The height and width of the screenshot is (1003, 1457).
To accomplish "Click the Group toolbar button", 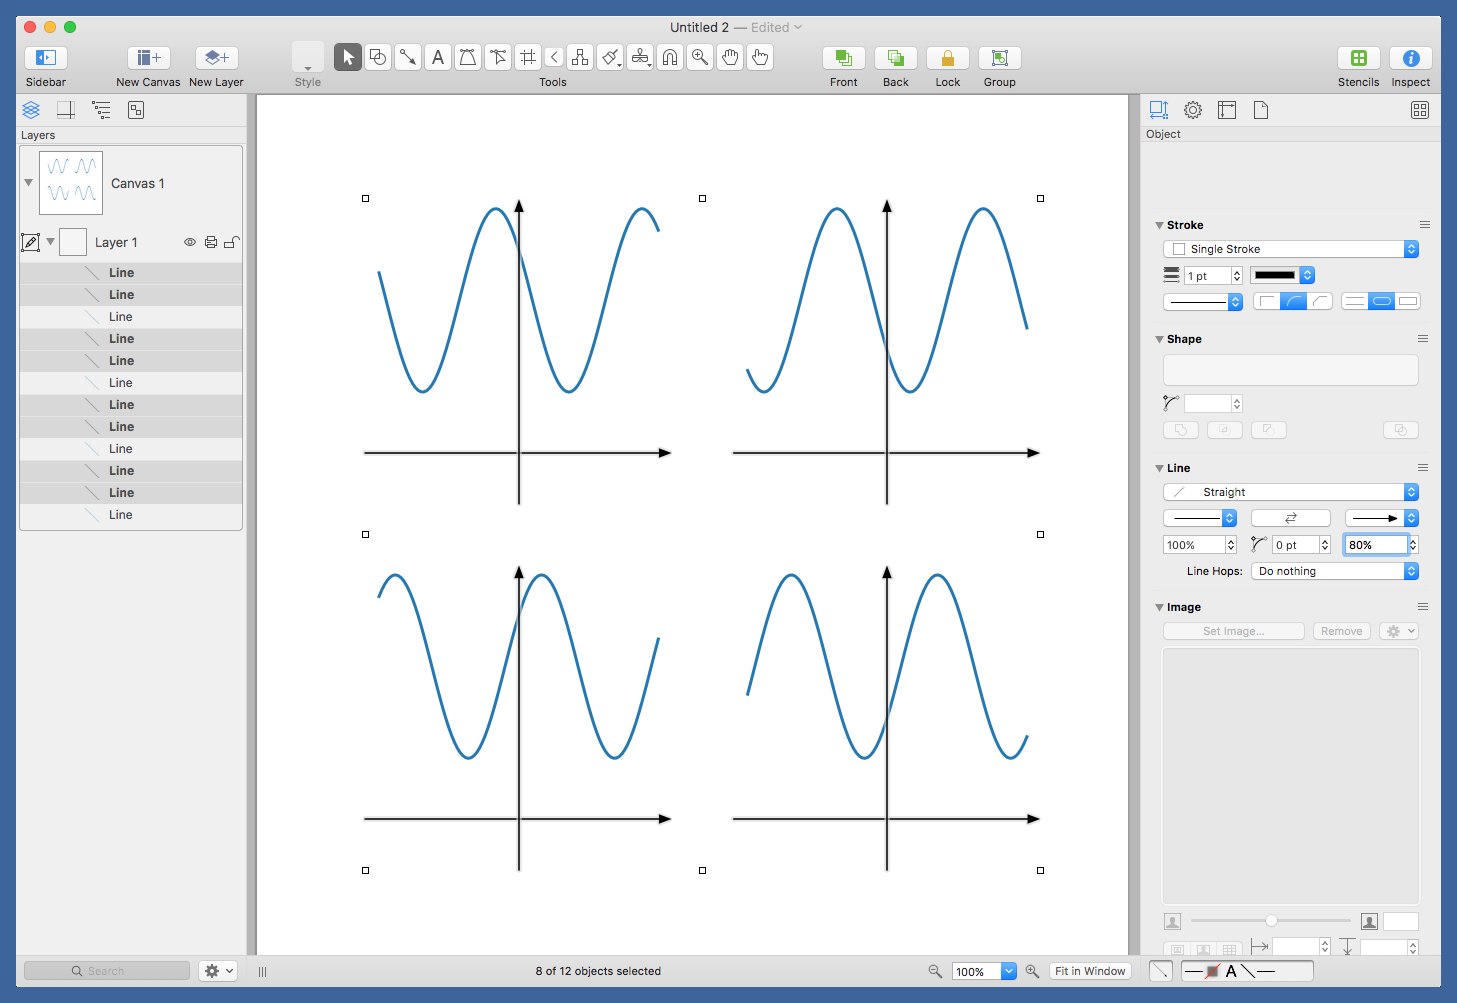I will (x=999, y=59).
